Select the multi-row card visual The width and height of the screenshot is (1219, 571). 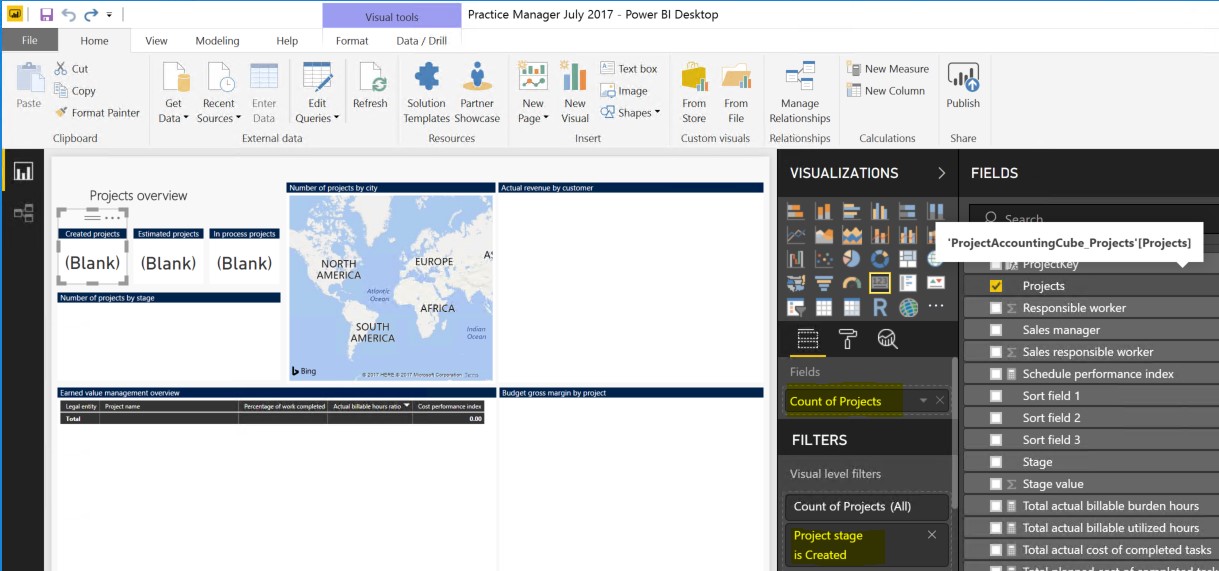(x=908, y=284)
